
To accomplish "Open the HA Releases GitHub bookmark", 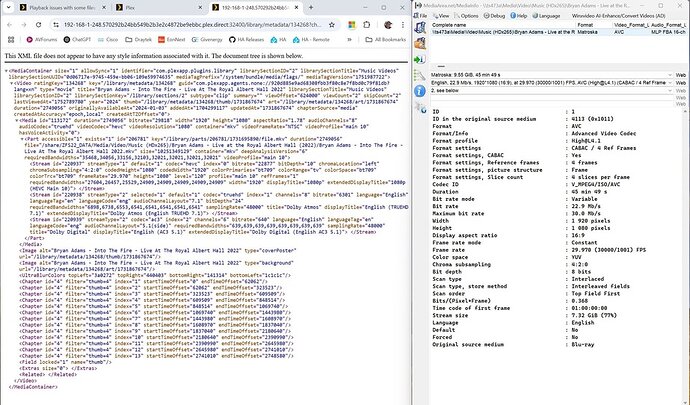I will [x=246, y=40].
